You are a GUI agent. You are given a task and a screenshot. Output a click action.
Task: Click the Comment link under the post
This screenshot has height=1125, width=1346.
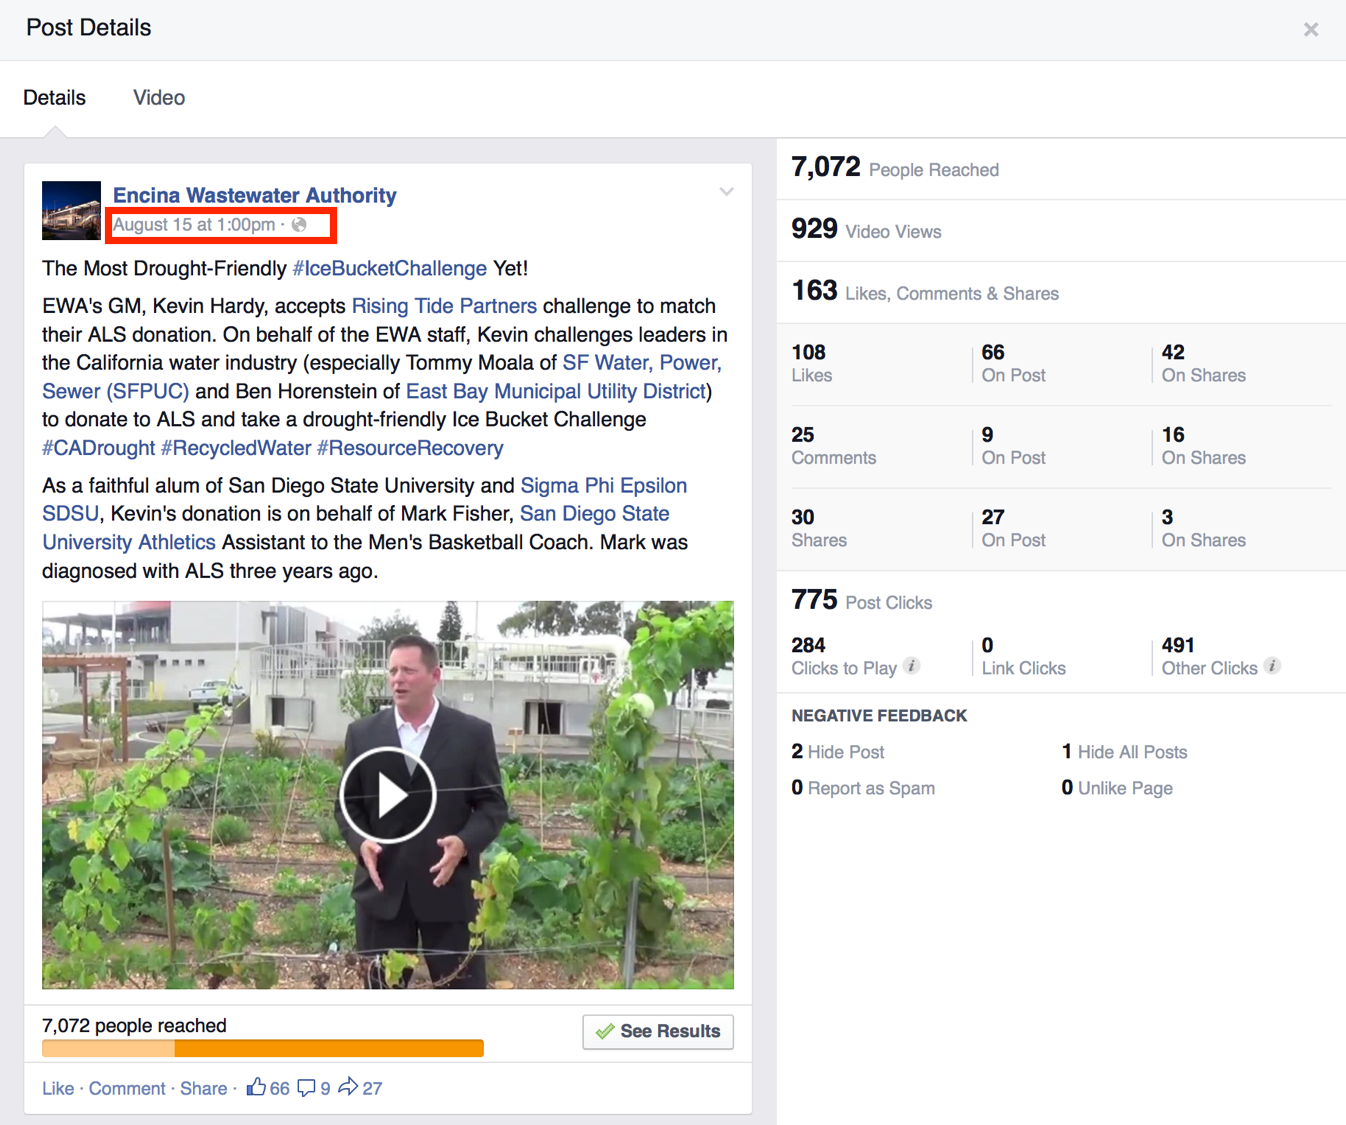point(127,1088)
